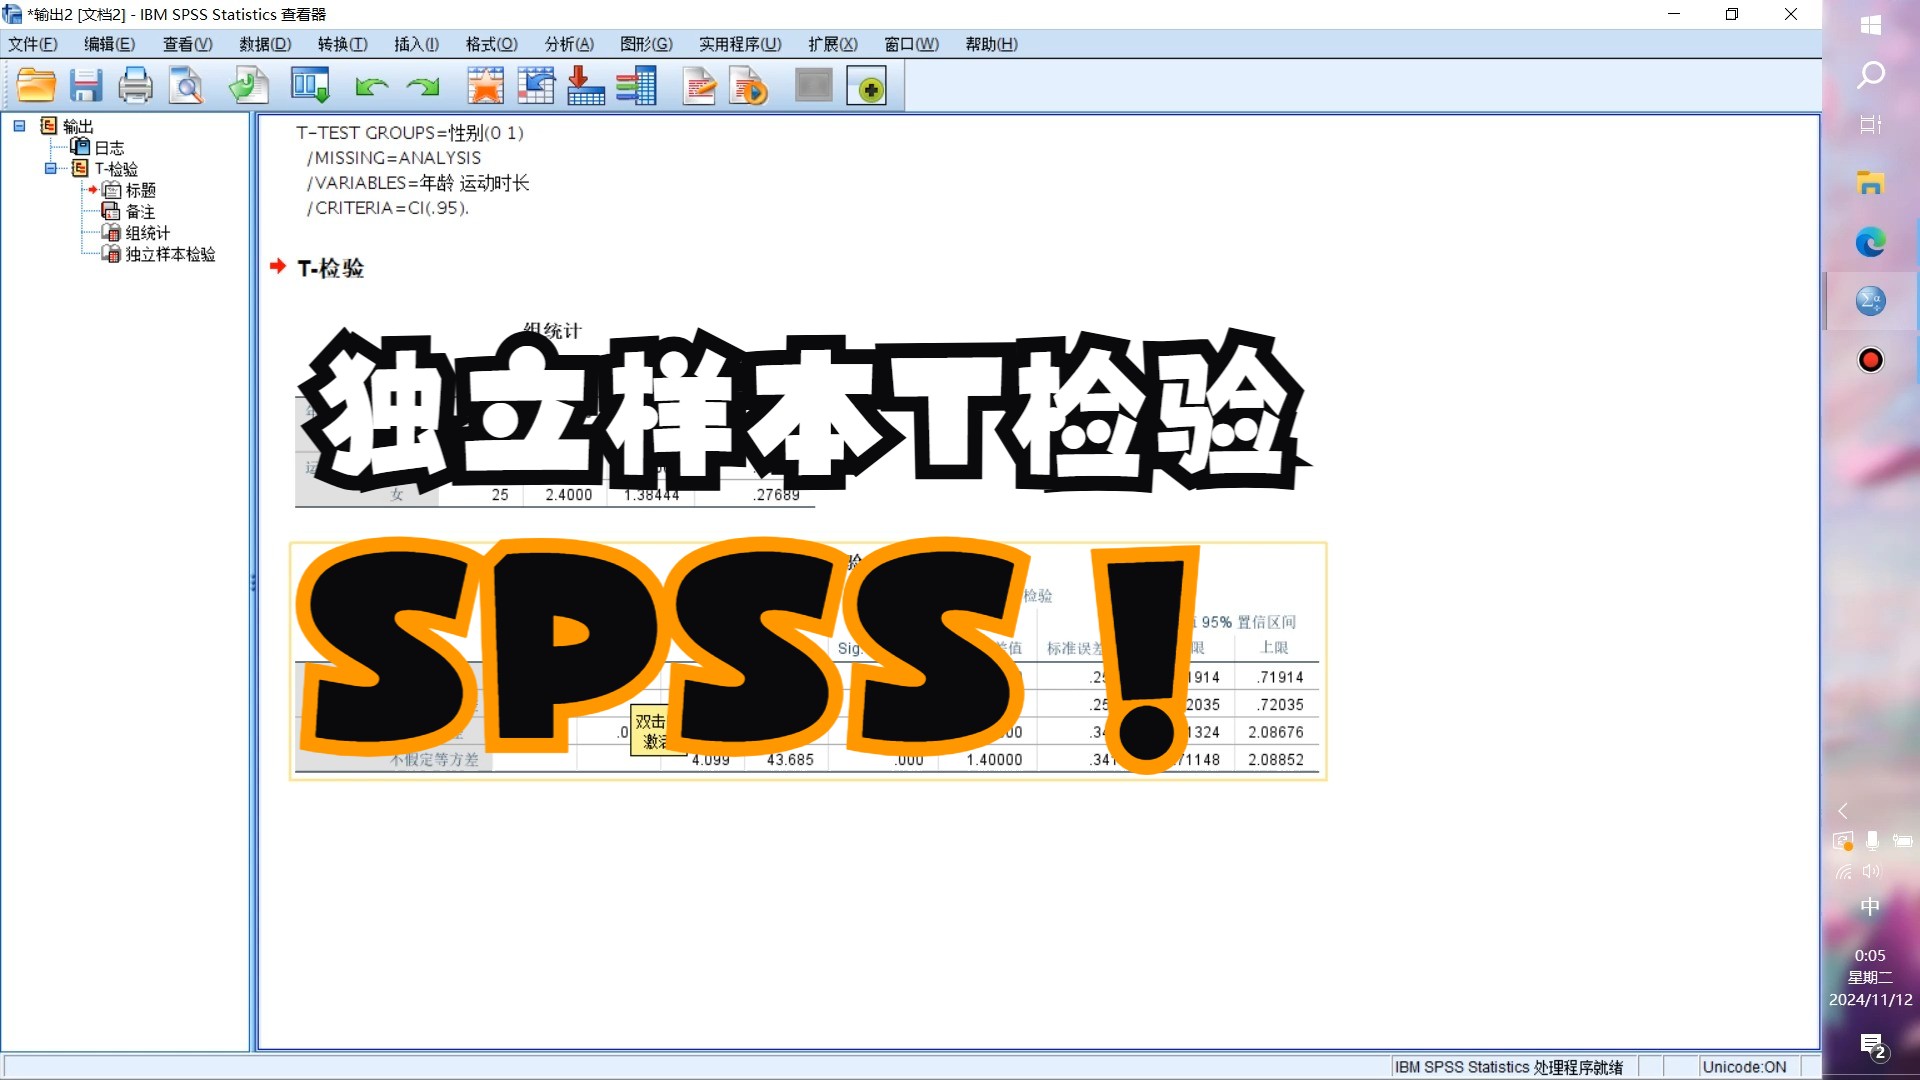Click the red screen recorder icon
The height and width of the screenshot is (1080, 1920).
pos(1870,360)
